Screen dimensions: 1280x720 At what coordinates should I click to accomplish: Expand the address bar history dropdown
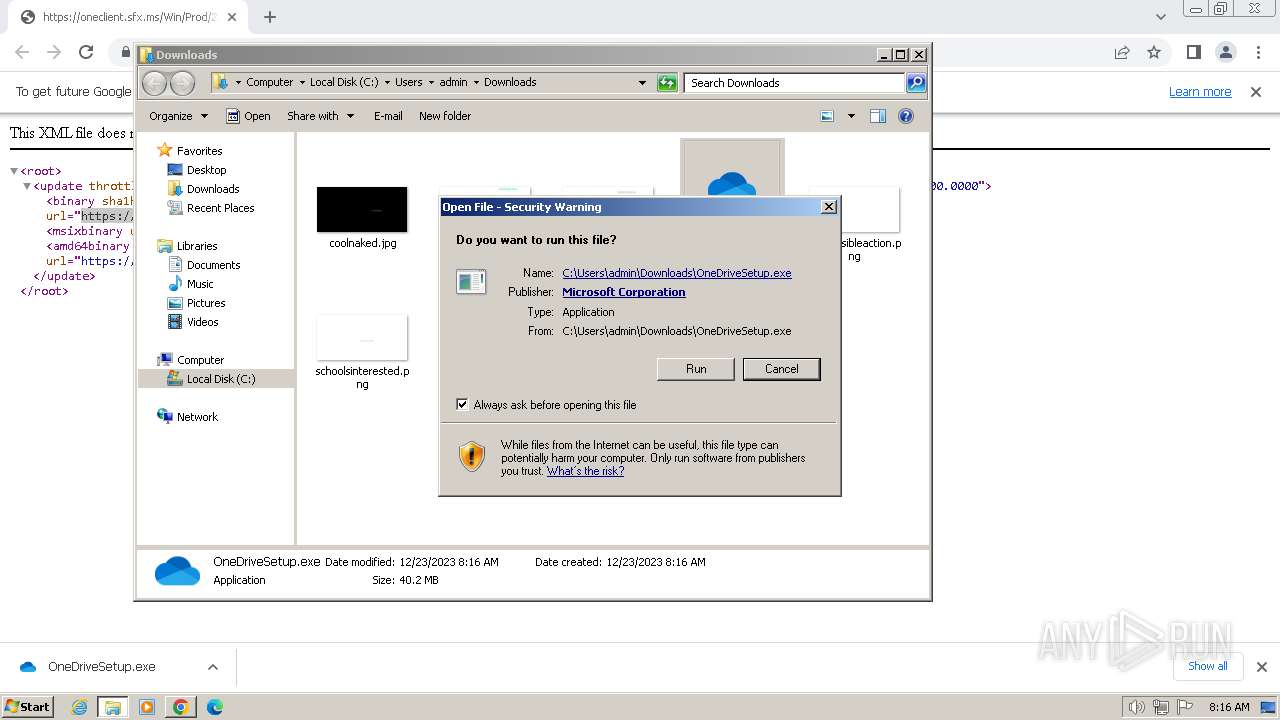click(642, 83)
